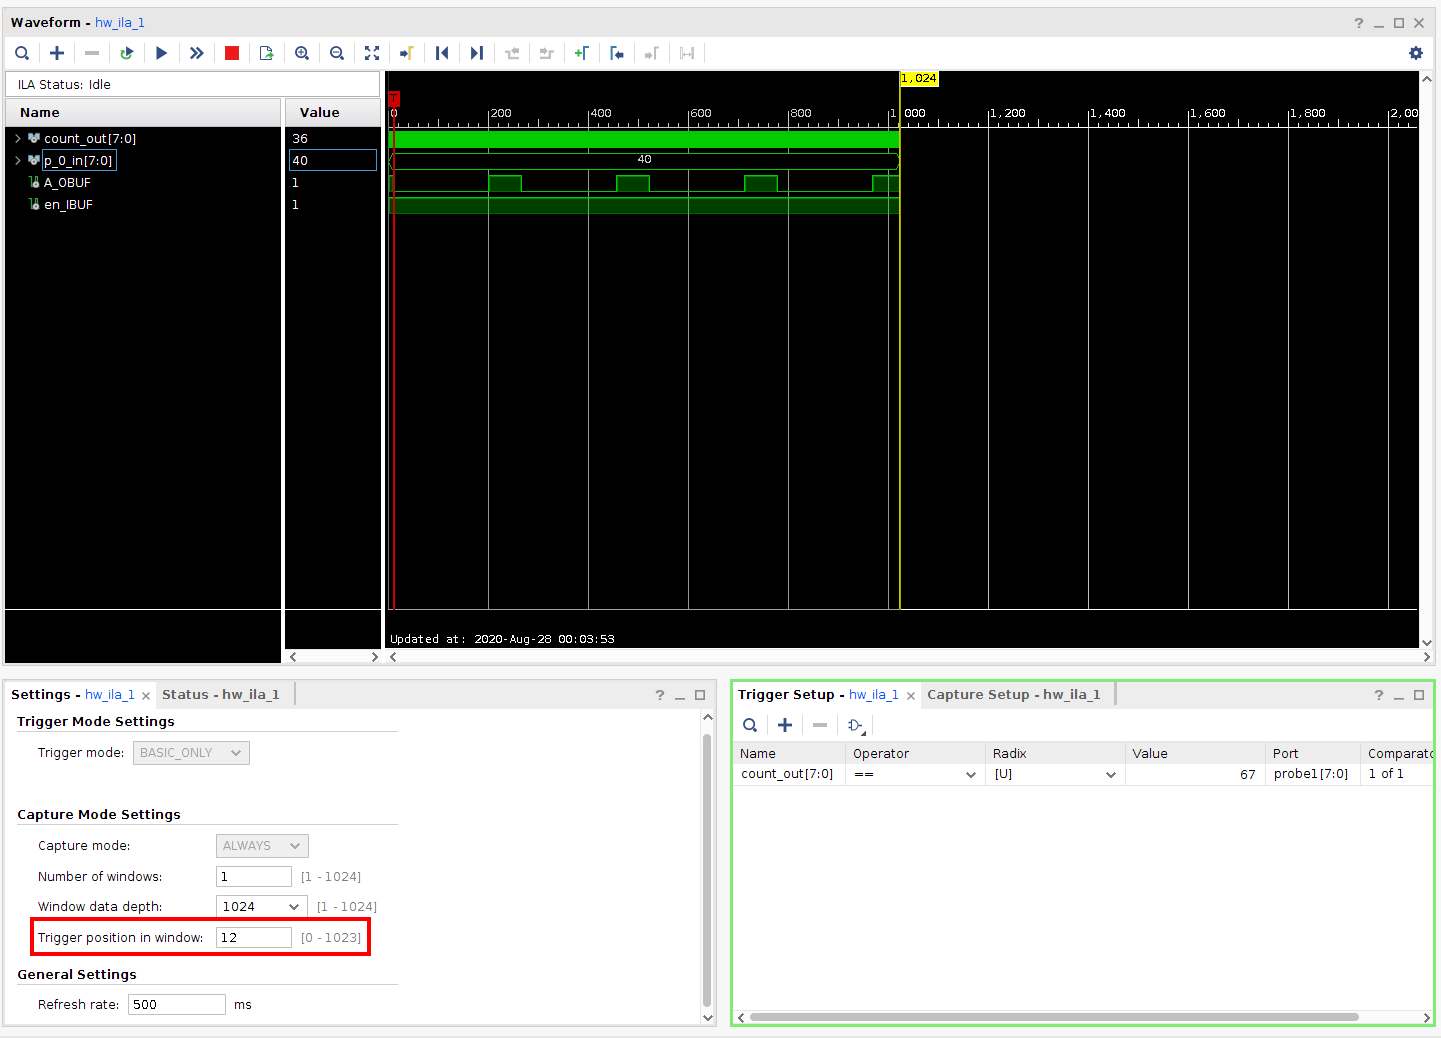1441x1038 pixels.
Task: Zoom in on the waveform
Action: [x=302, y=53]
